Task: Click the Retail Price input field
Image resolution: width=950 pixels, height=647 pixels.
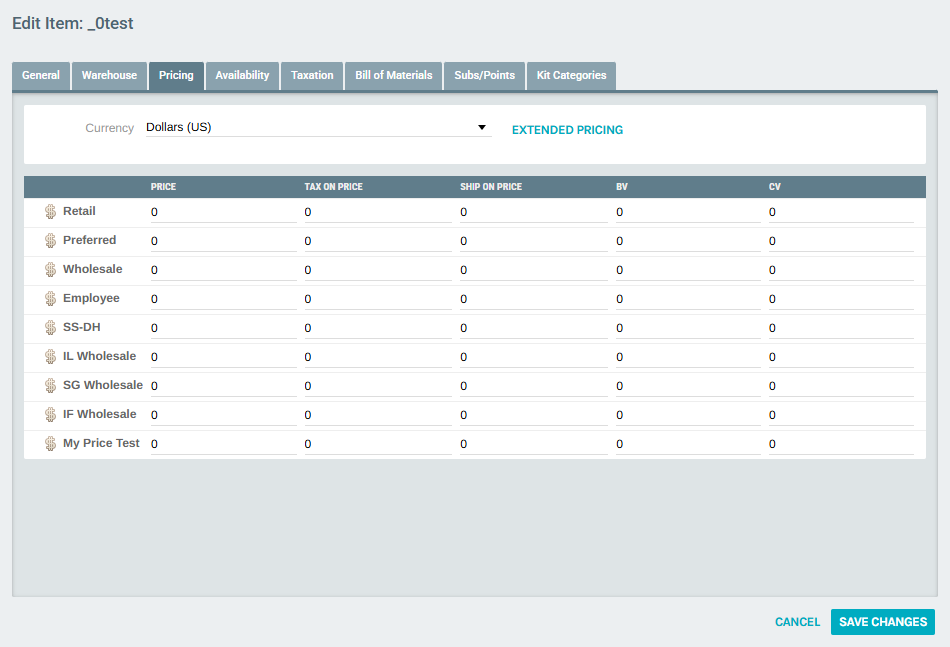Action: [x=223, y=212]
